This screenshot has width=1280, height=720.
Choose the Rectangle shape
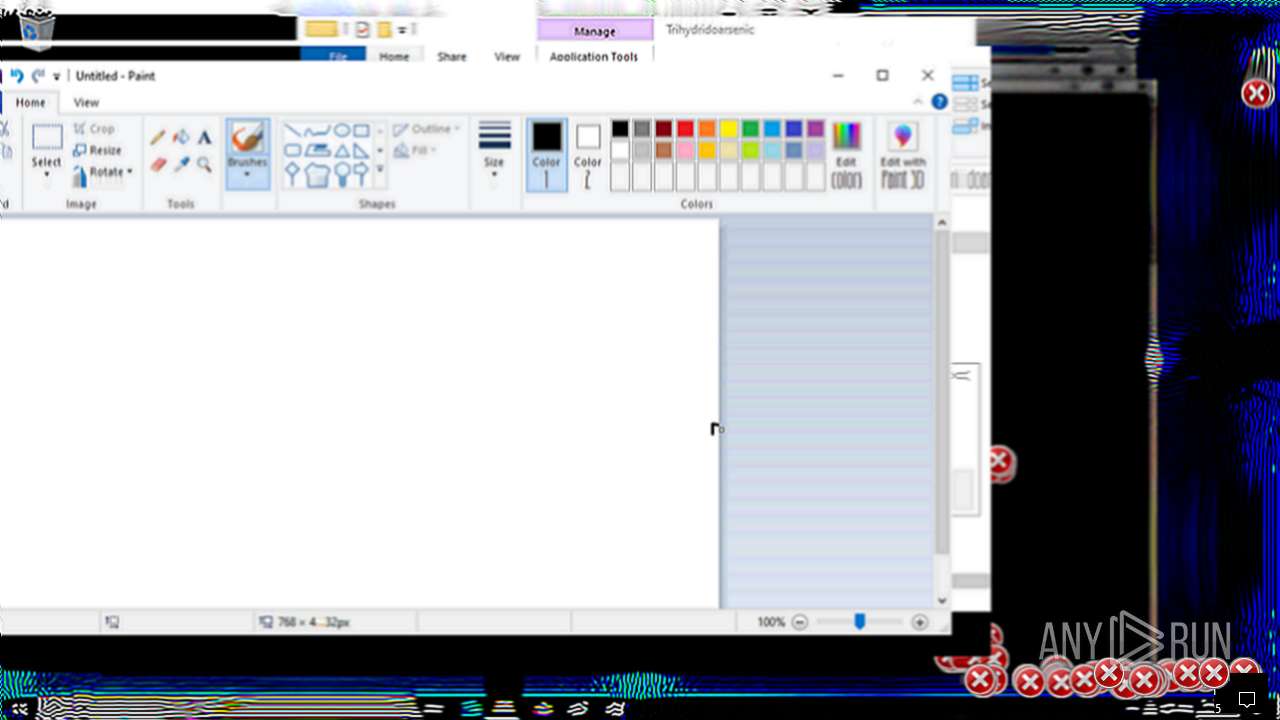(x=361, y=131)
